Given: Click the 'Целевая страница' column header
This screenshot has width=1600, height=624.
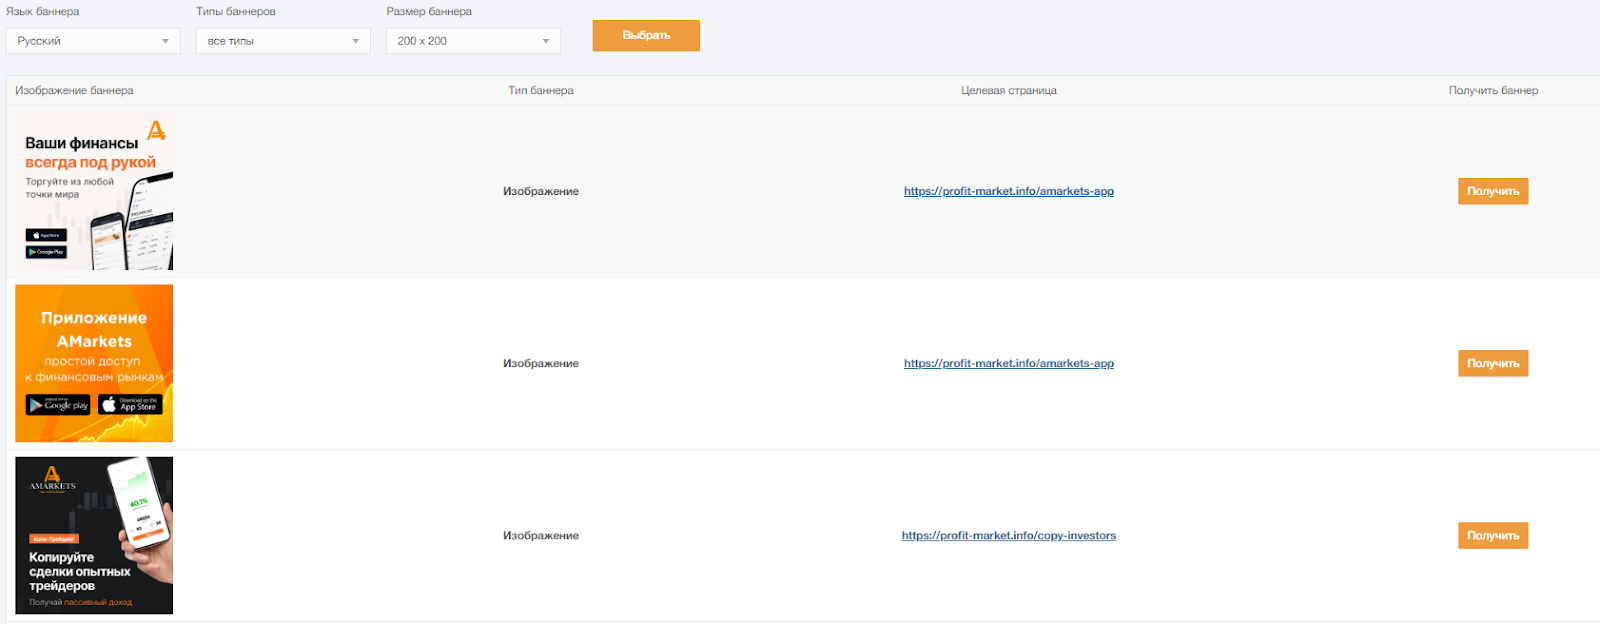Looking at the screenshot, I should tap(1009, 90).
